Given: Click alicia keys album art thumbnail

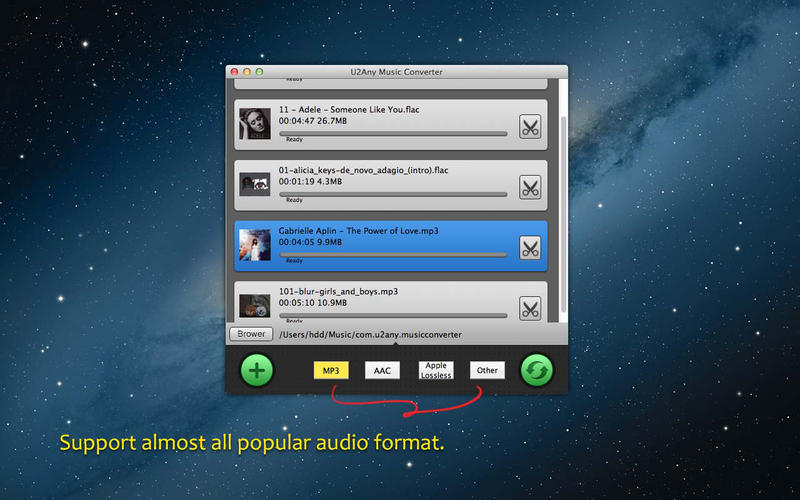Looking at the screenshot, I should [255, 184].
